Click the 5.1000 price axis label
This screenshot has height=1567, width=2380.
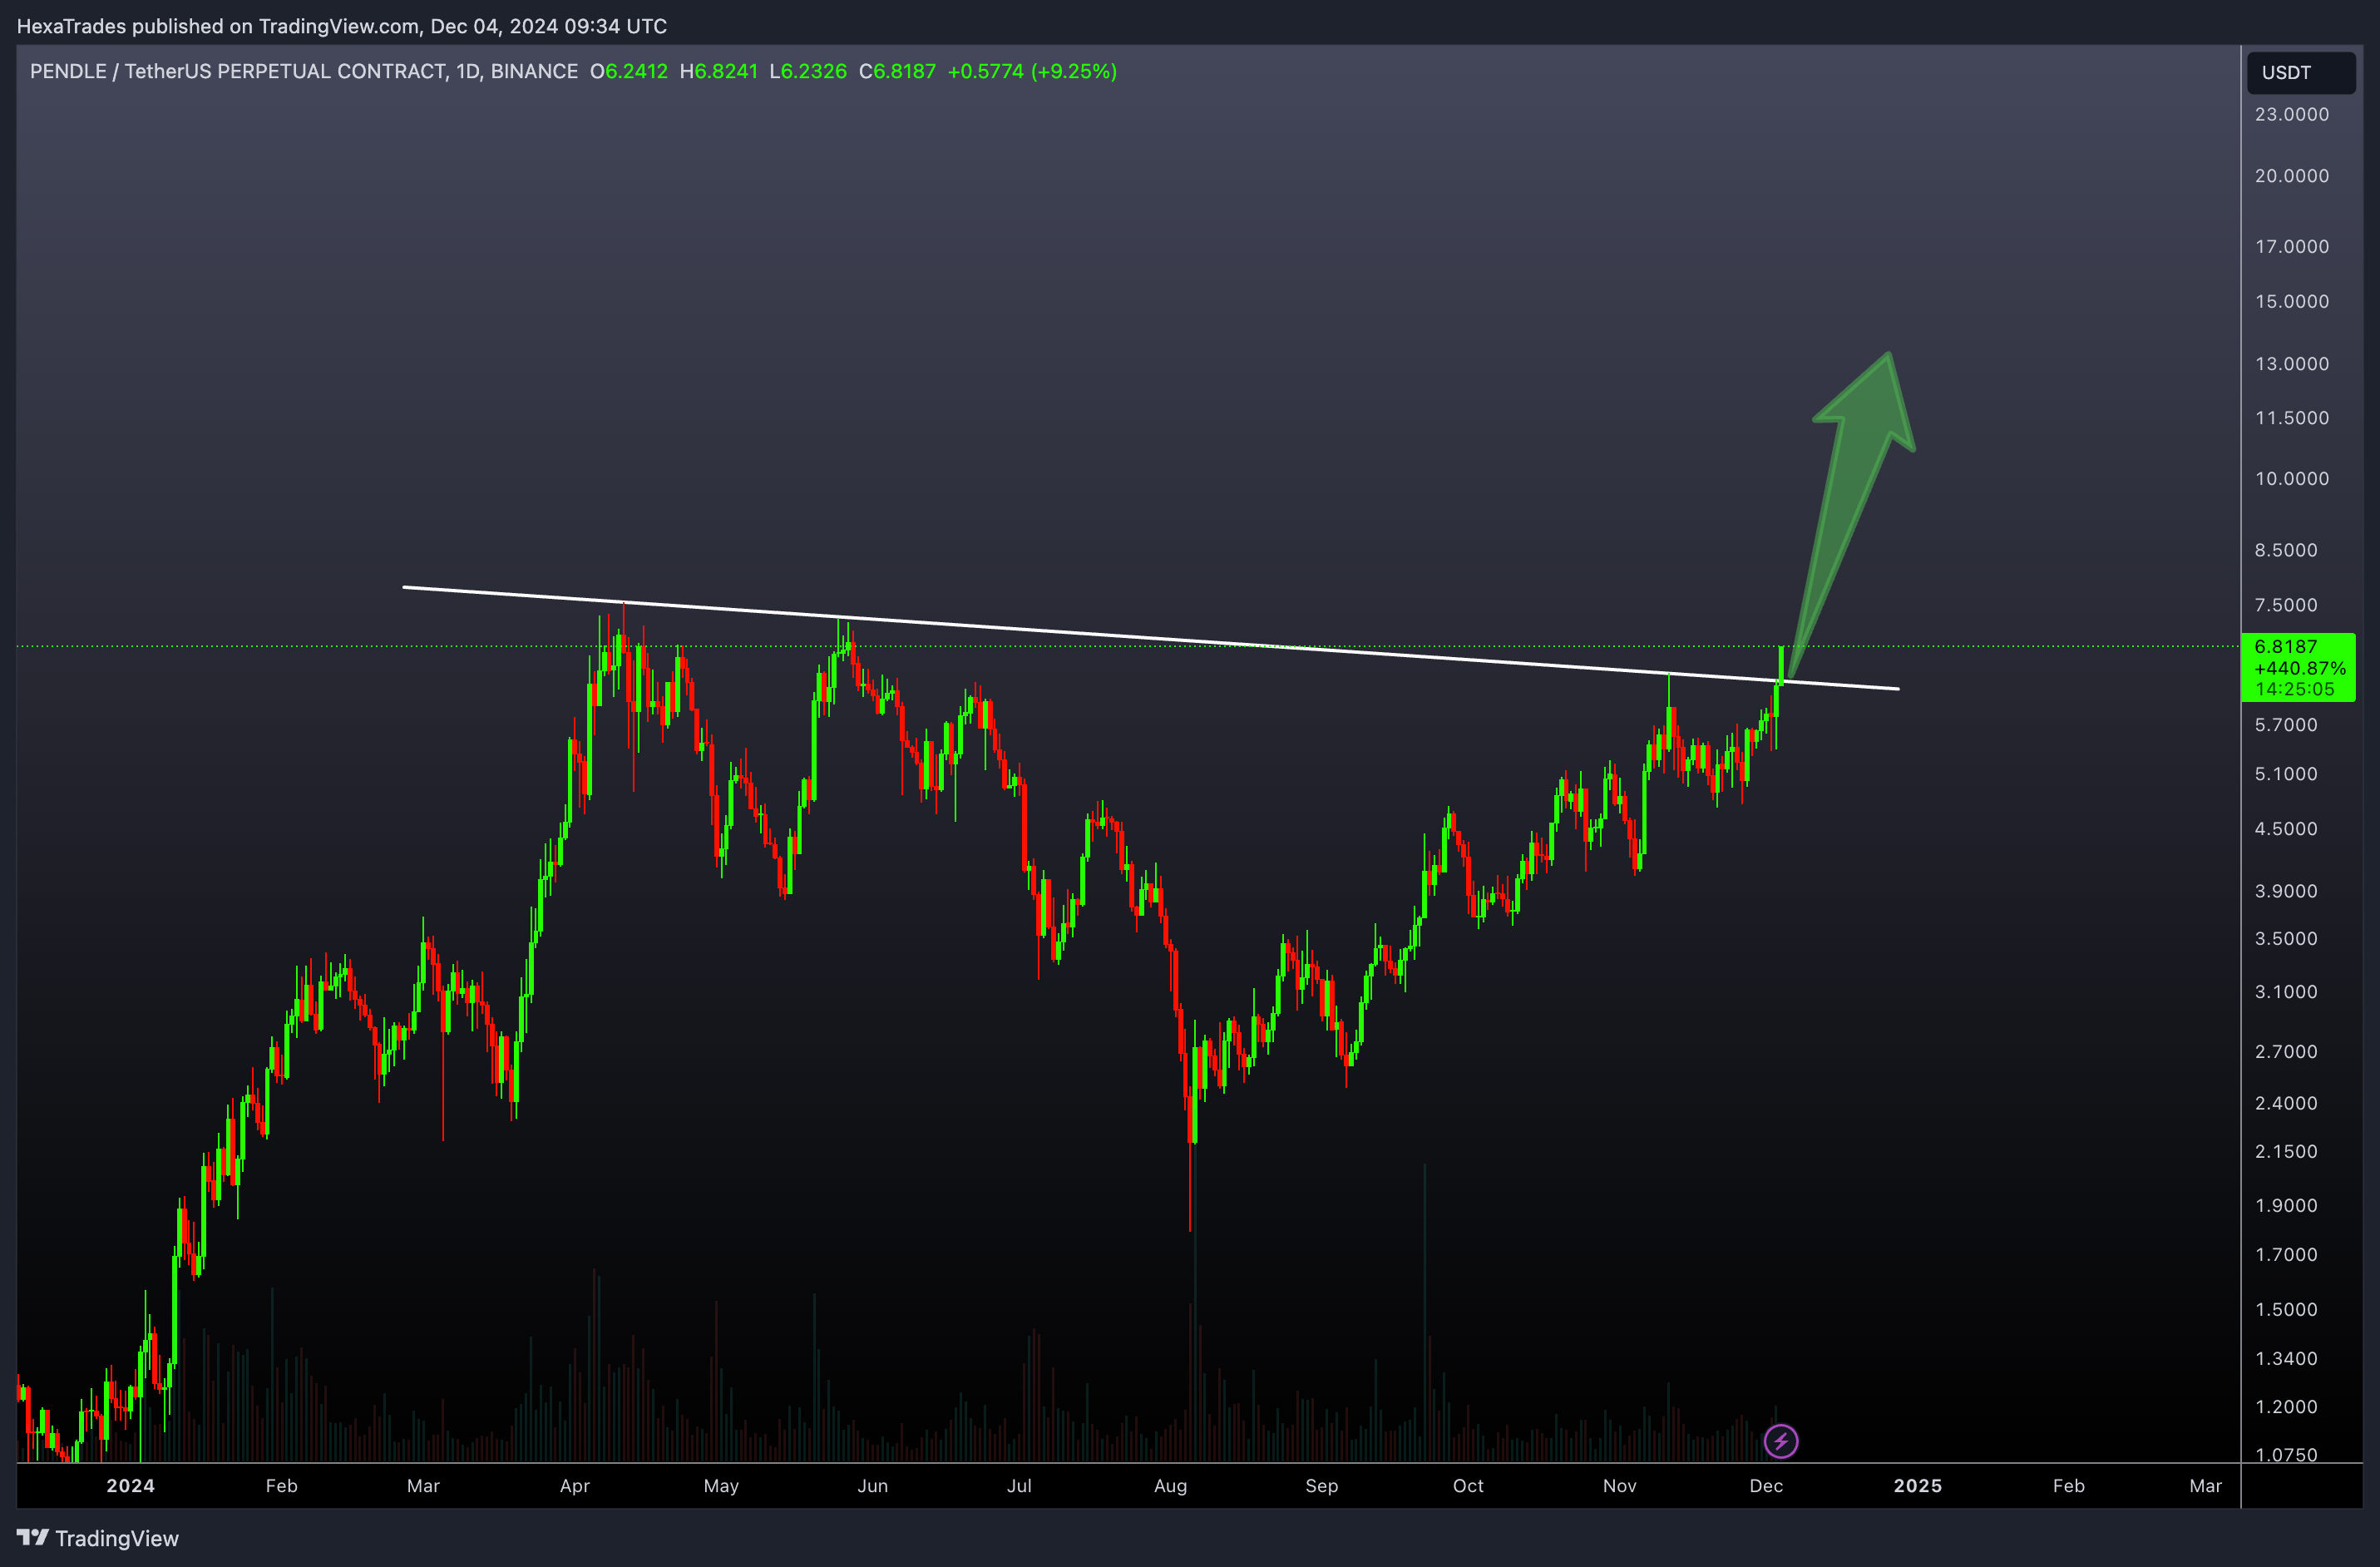click(x=2285, y=774)
